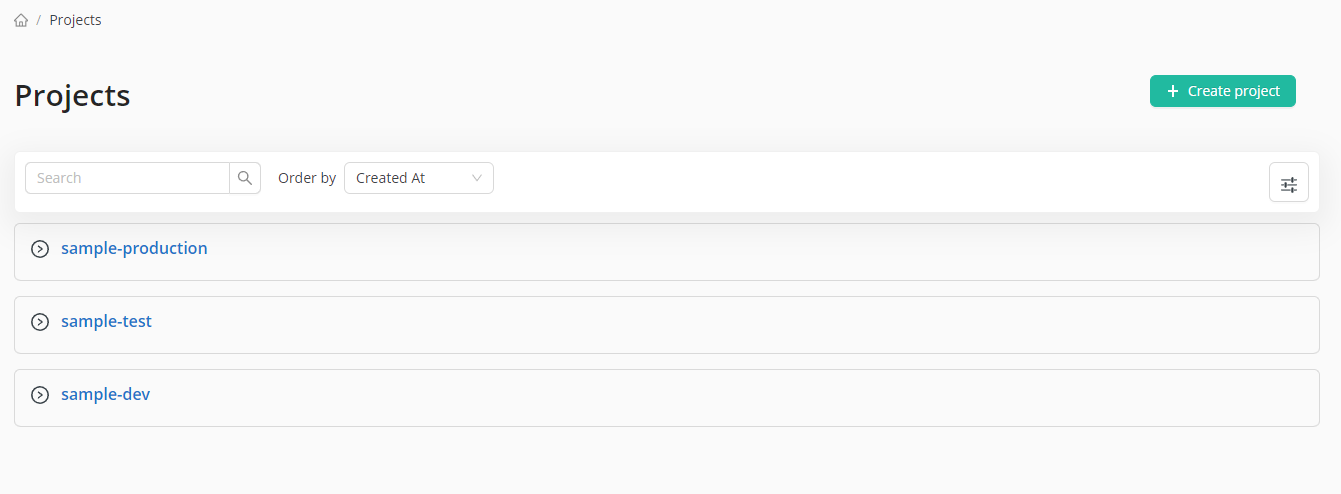Open the sample-test project link

click(x=106, y=321)
